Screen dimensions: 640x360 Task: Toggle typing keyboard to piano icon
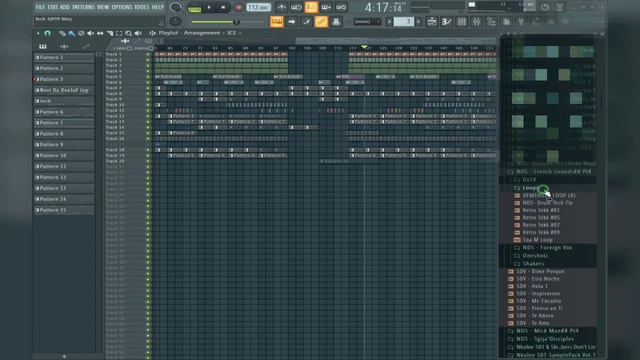pyautogui.click(x=277, y=21)
